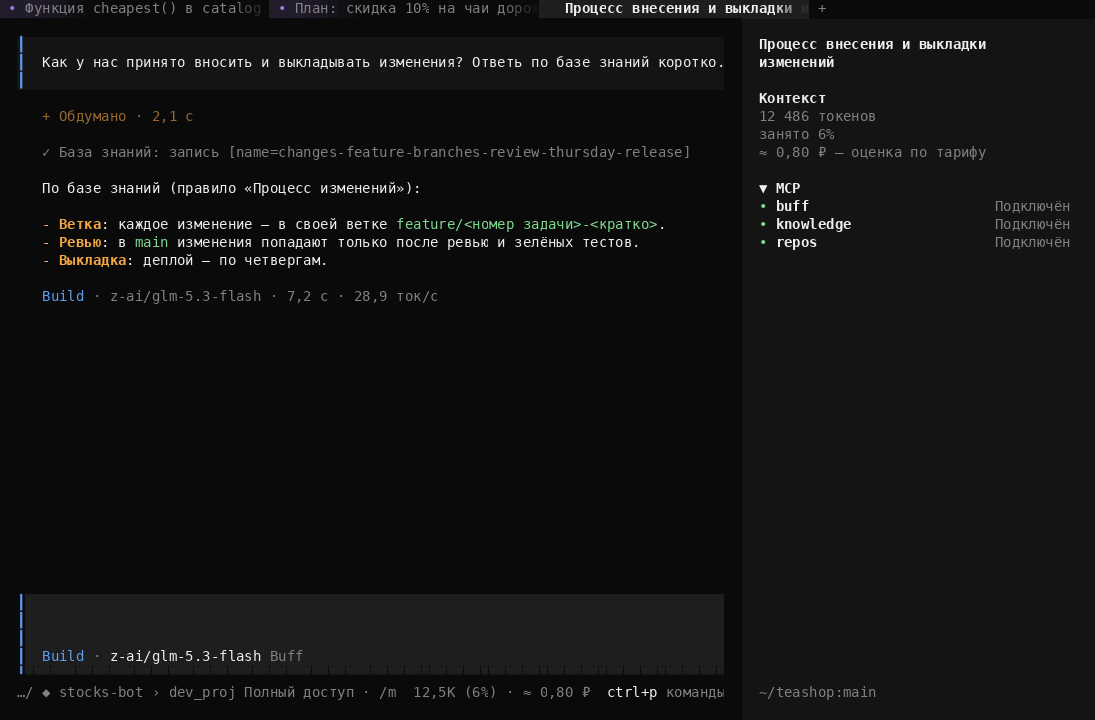Screen dimensions: 1095x720
Task: Click green "main" code word in Ревью line
Action: click(x=152, y=242)
